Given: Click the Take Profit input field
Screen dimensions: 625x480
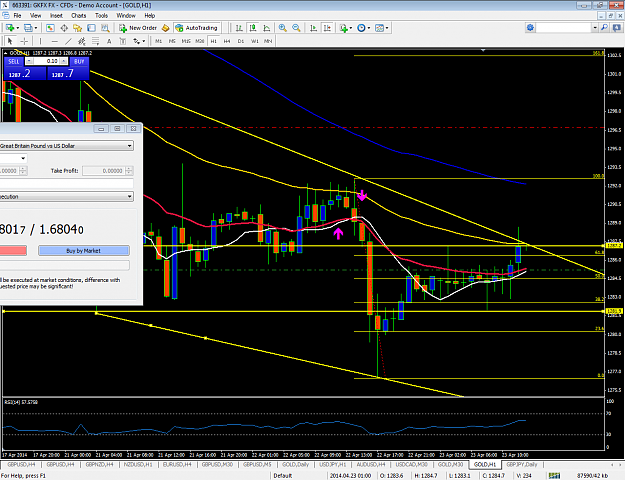Looking at the screenshot, I should 108,171.
